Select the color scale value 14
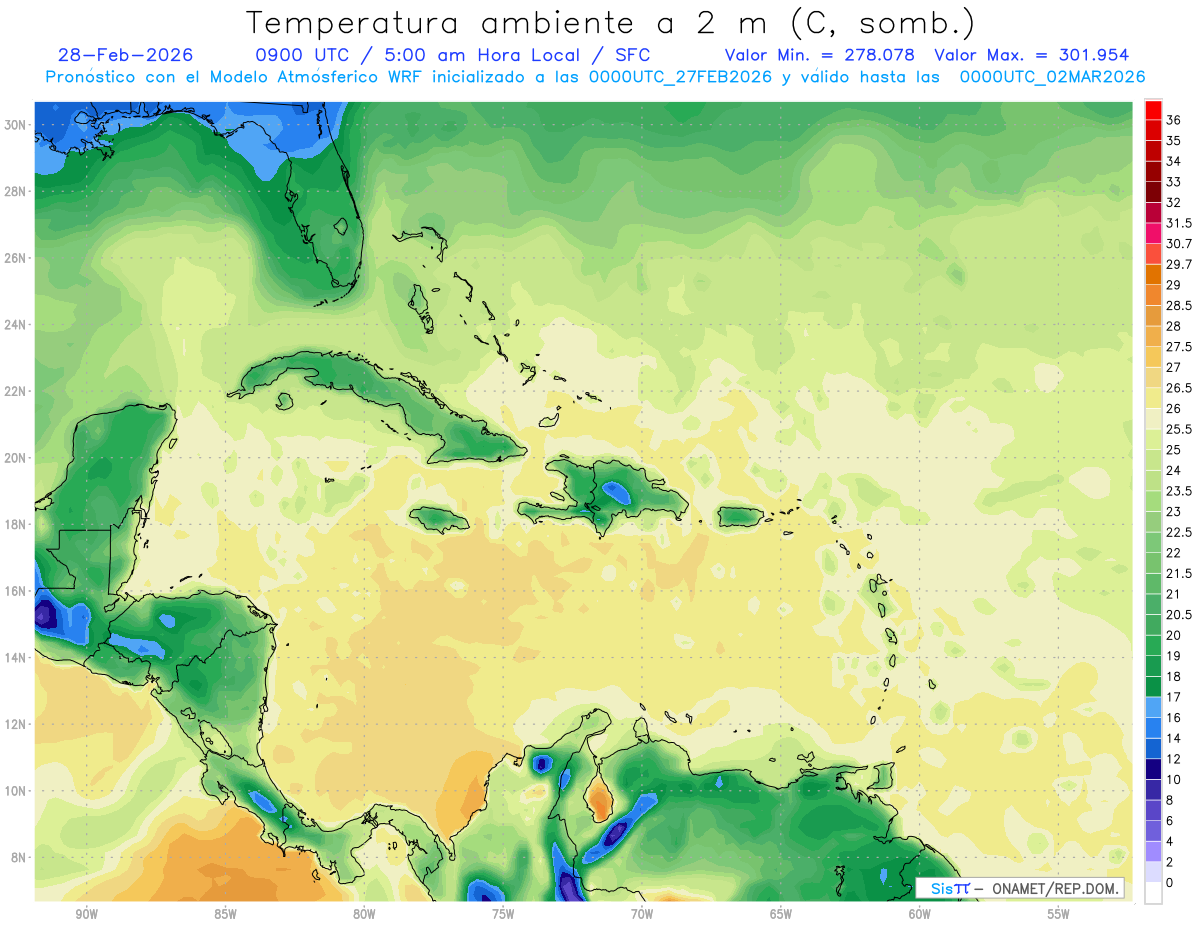This screenshot has height=927, width=1200. click(x=1174, y=738)
